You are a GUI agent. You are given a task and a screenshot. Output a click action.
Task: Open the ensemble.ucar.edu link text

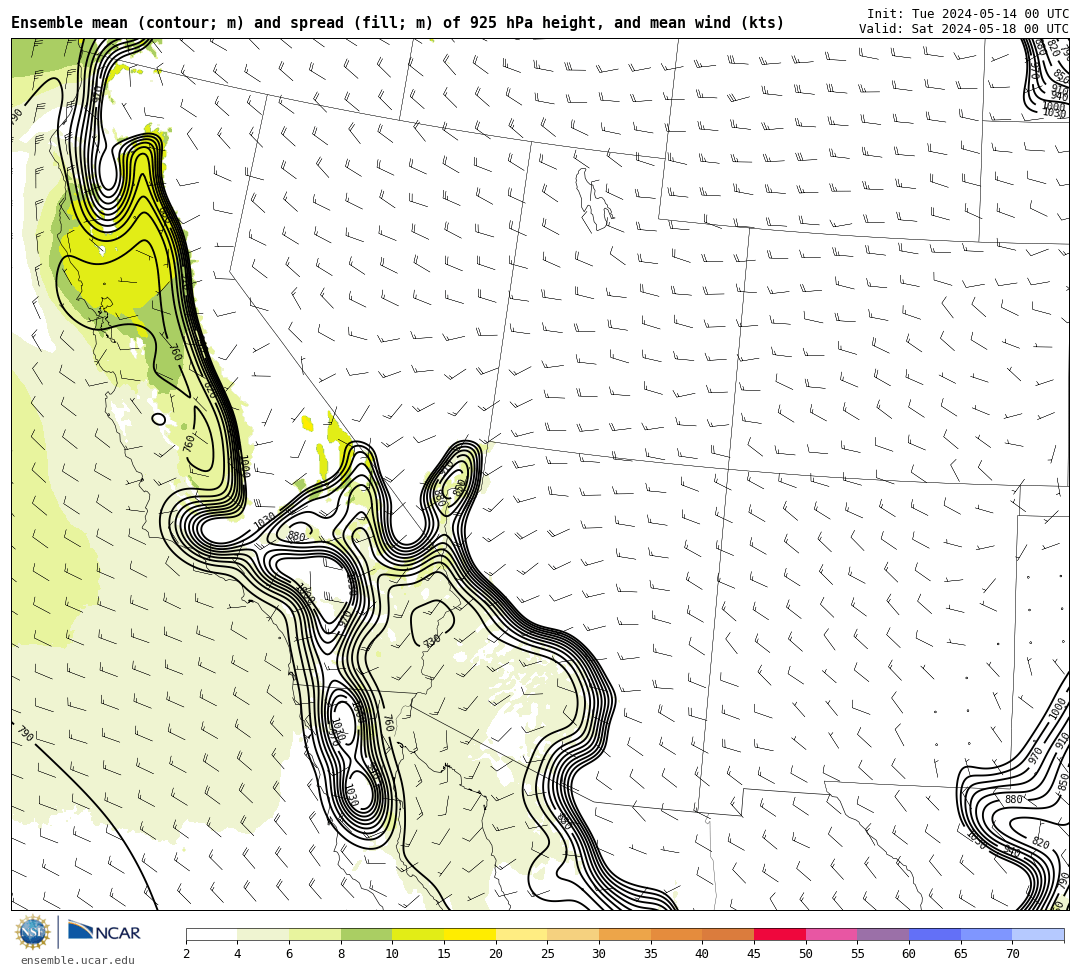(77, 961)
